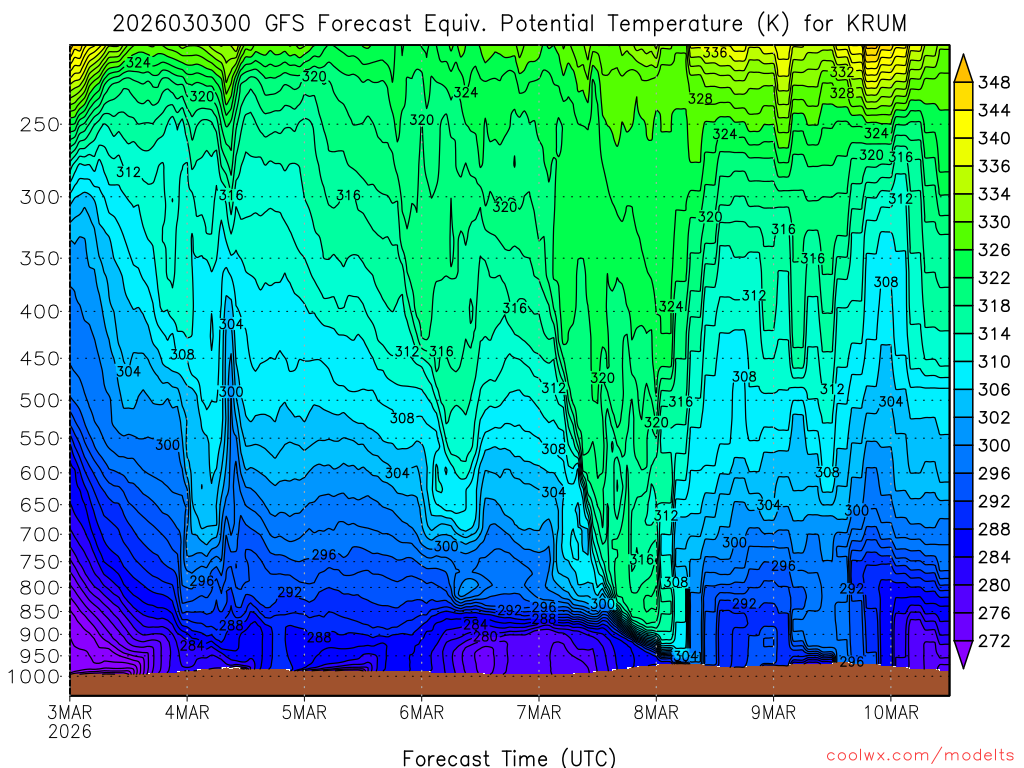Image resolution: width=1024 pixels, height=768 pixels.
Task: Click the 334 value on the color legend
Action: pyautogui.click(x=994, y=194)
